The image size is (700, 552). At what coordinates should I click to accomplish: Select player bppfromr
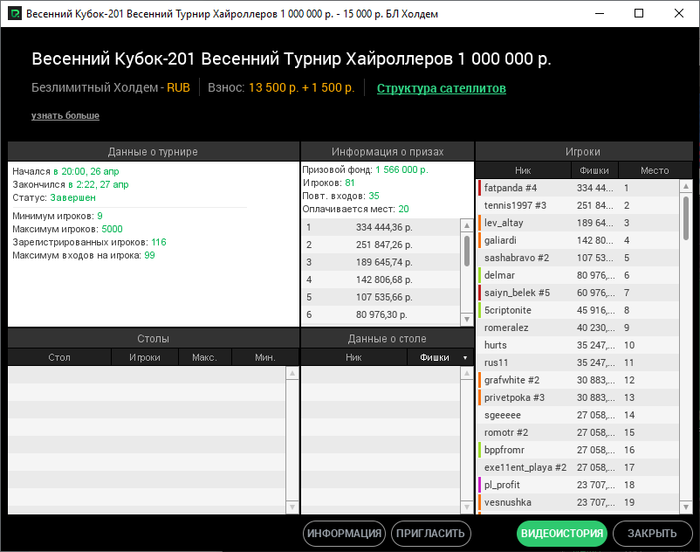(x=578, y=450)
